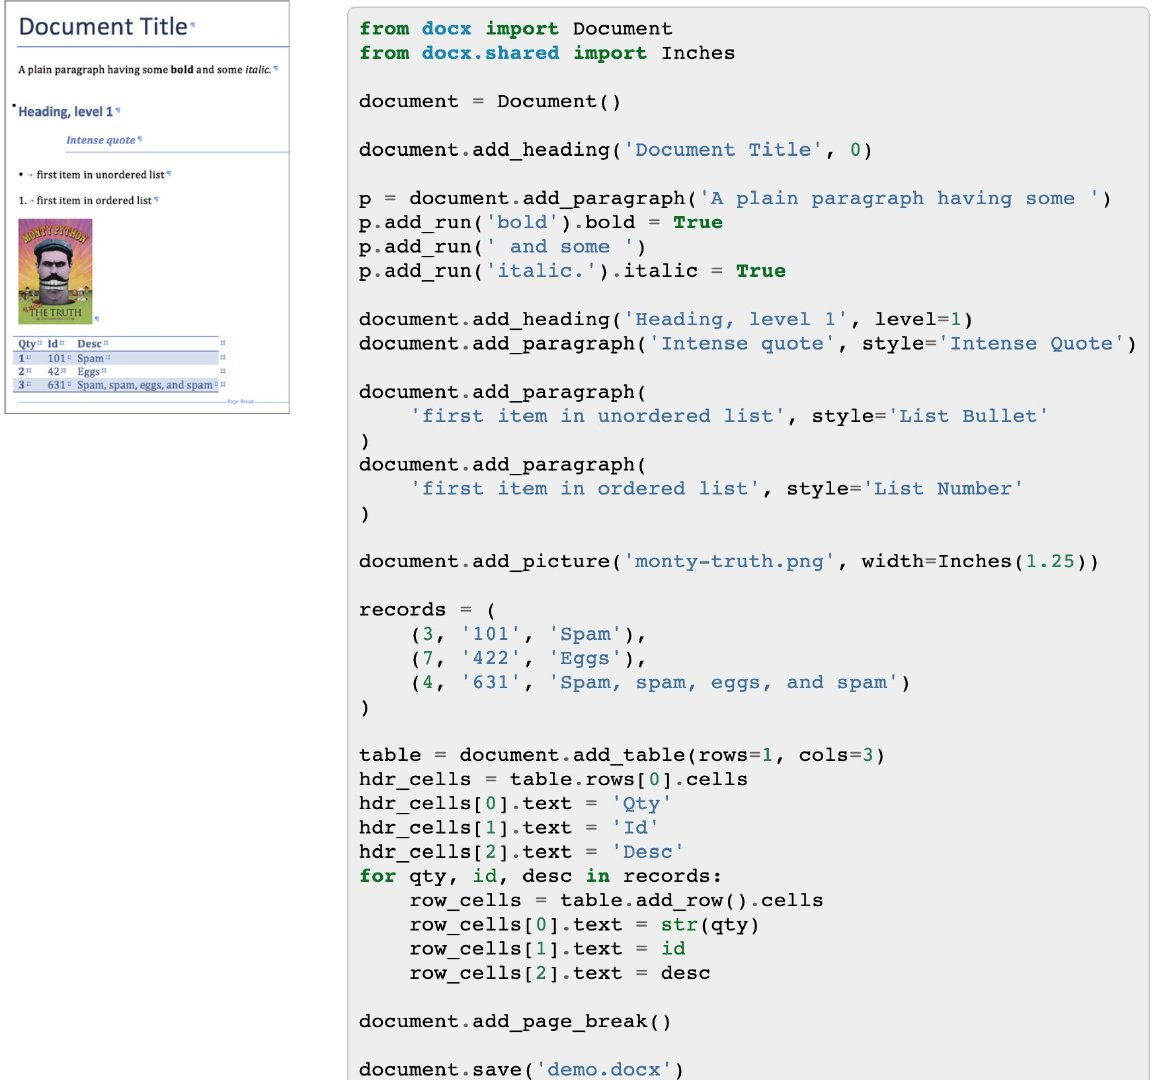The image size is (1171, 1080).
Task: Click the code line "hdr_cells[1].text = 'Id'"
Action: pyautogui.click(x=509, y=828)
